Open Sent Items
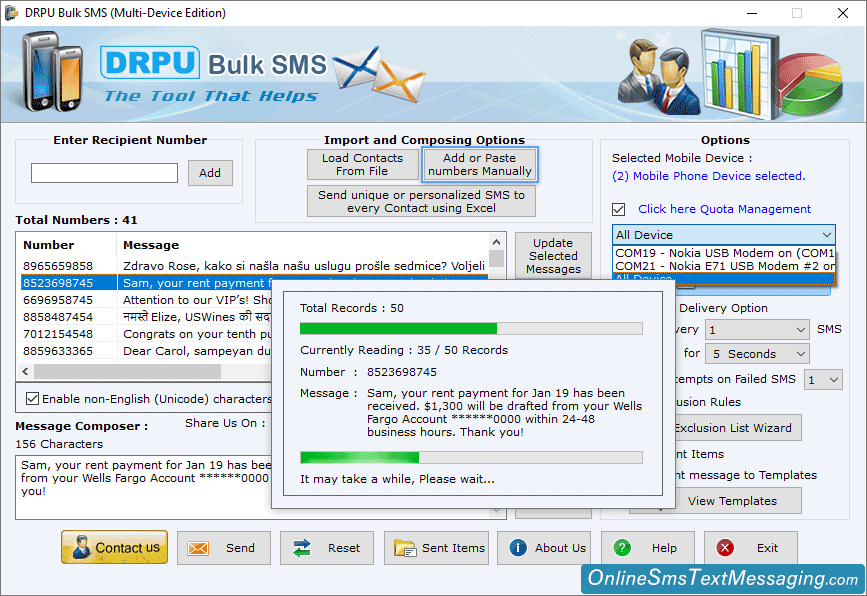 point(436,548)
